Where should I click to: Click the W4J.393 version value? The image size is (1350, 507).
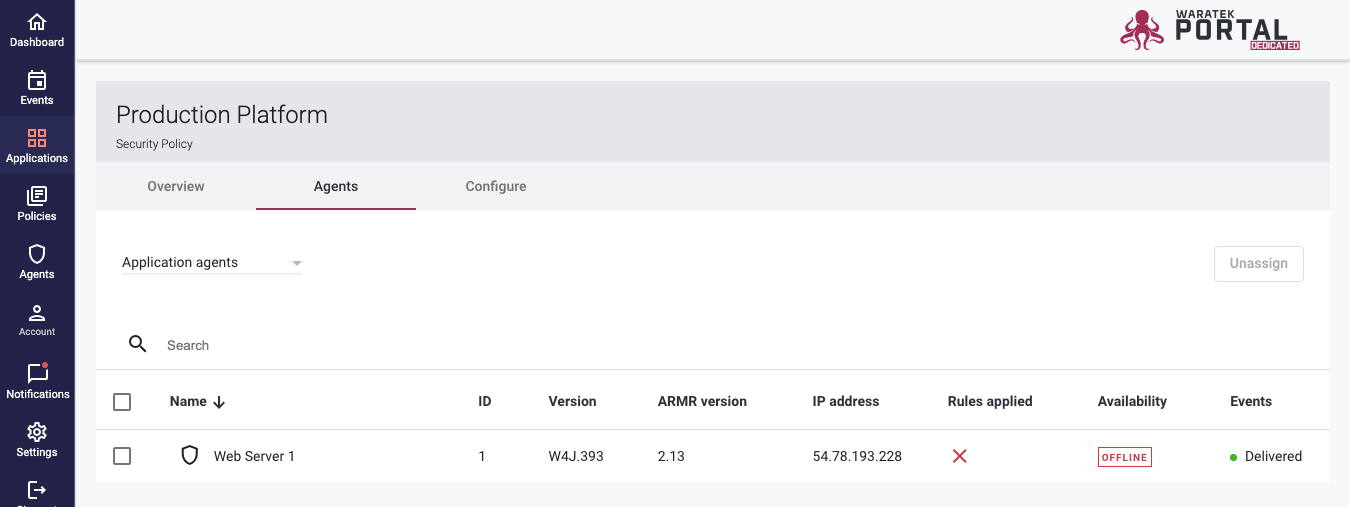coord(576,456)
